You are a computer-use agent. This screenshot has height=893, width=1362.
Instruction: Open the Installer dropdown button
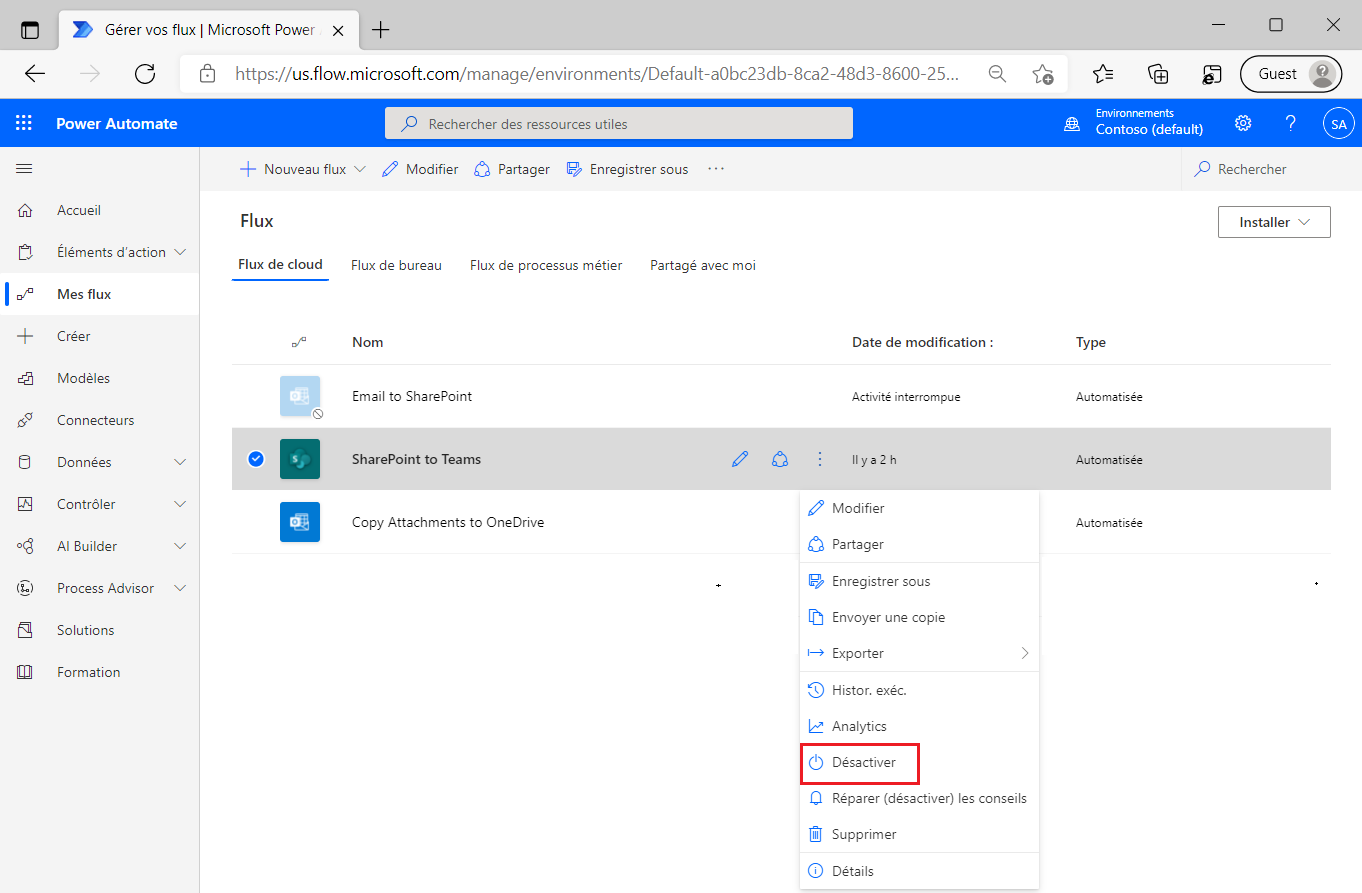coord(1274,222)
